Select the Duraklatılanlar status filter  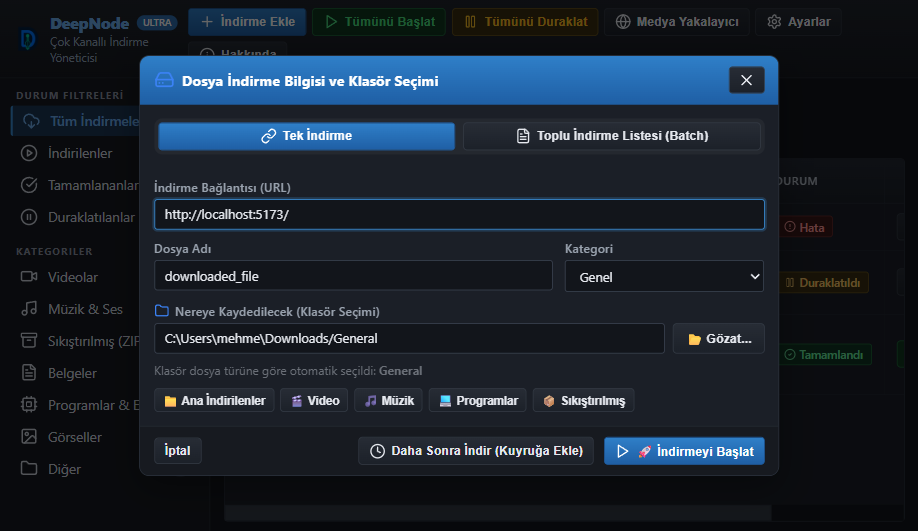(x=76, y=217)
